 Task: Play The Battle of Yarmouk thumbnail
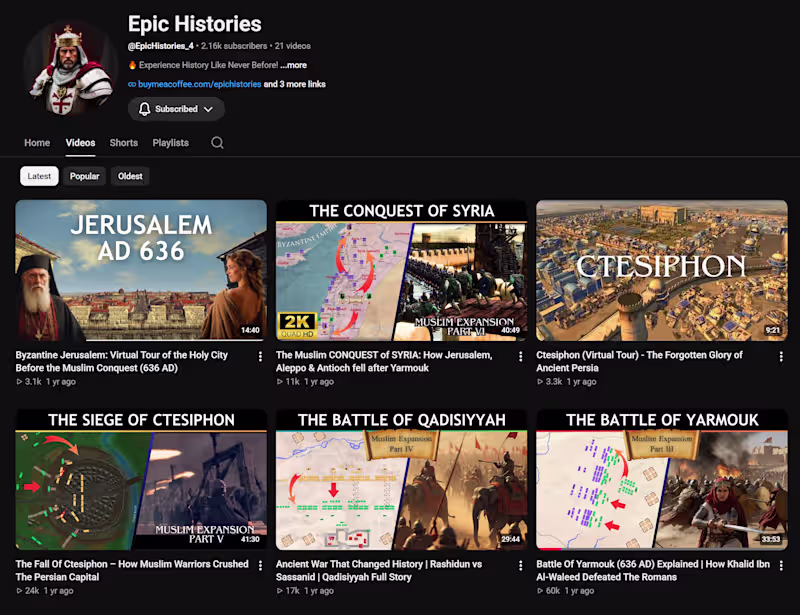coord(662,479)
